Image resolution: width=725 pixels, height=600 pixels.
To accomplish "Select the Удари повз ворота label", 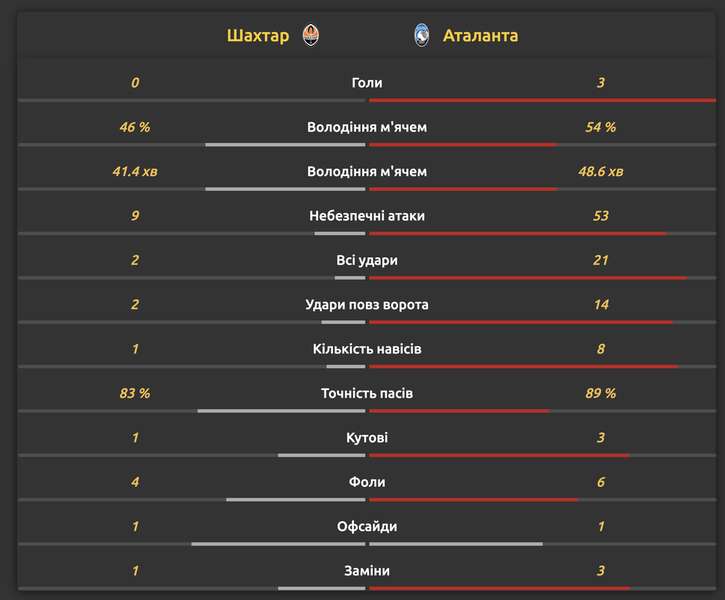I will [x=367, y=305].
